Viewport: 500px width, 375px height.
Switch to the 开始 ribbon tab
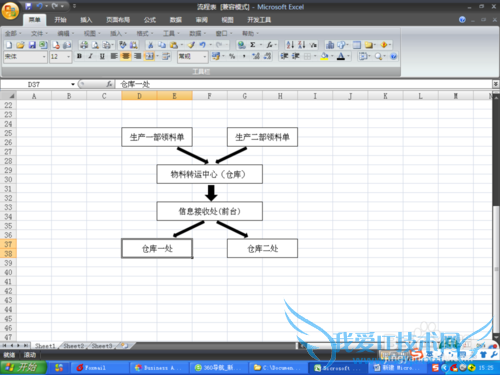coord(60,20)
